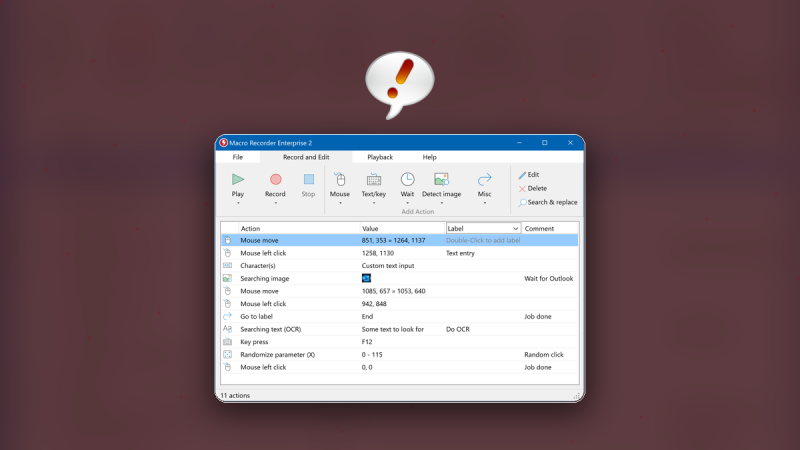
Task: Open the Help tab
Action: [x=430, y=157]
